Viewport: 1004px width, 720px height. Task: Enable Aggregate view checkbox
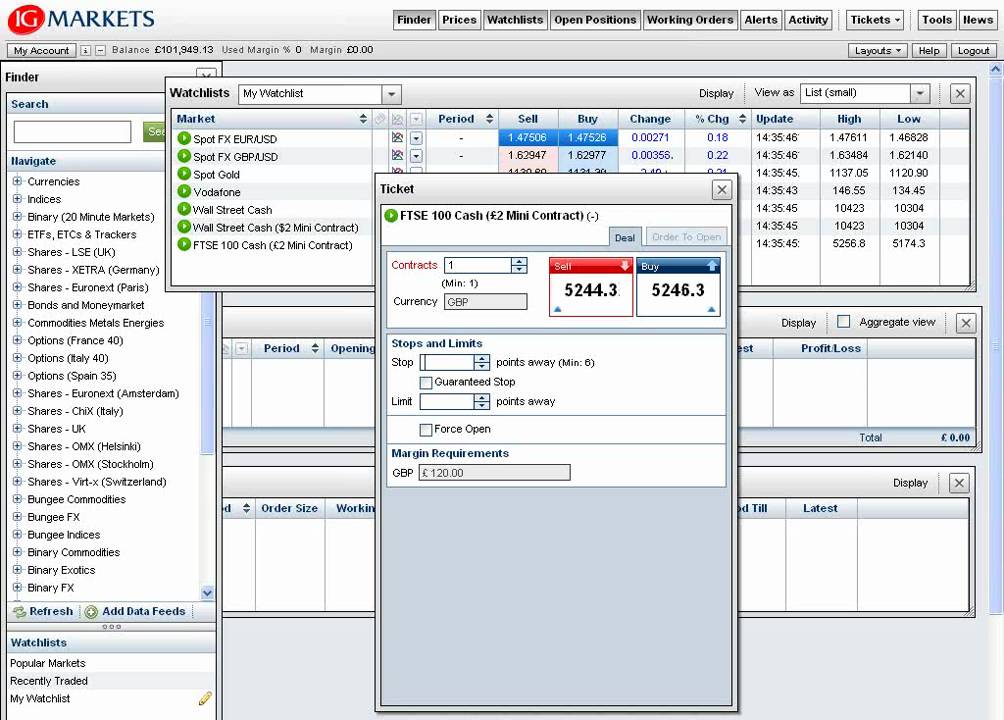point(844,322)
